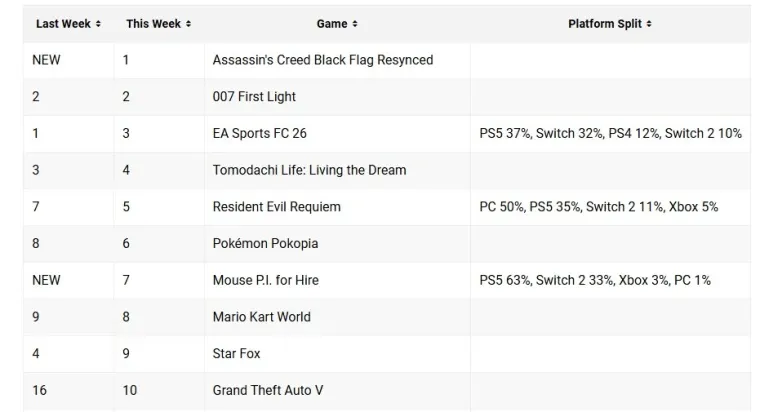Click the Platform Split header label
The height and width of the screenshot is (412, 760).
(605, 24)
